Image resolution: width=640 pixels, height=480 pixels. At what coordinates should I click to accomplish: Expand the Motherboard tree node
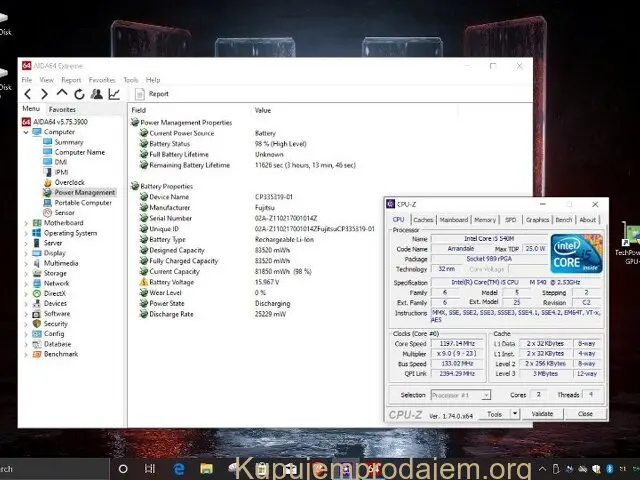point(26,223)
